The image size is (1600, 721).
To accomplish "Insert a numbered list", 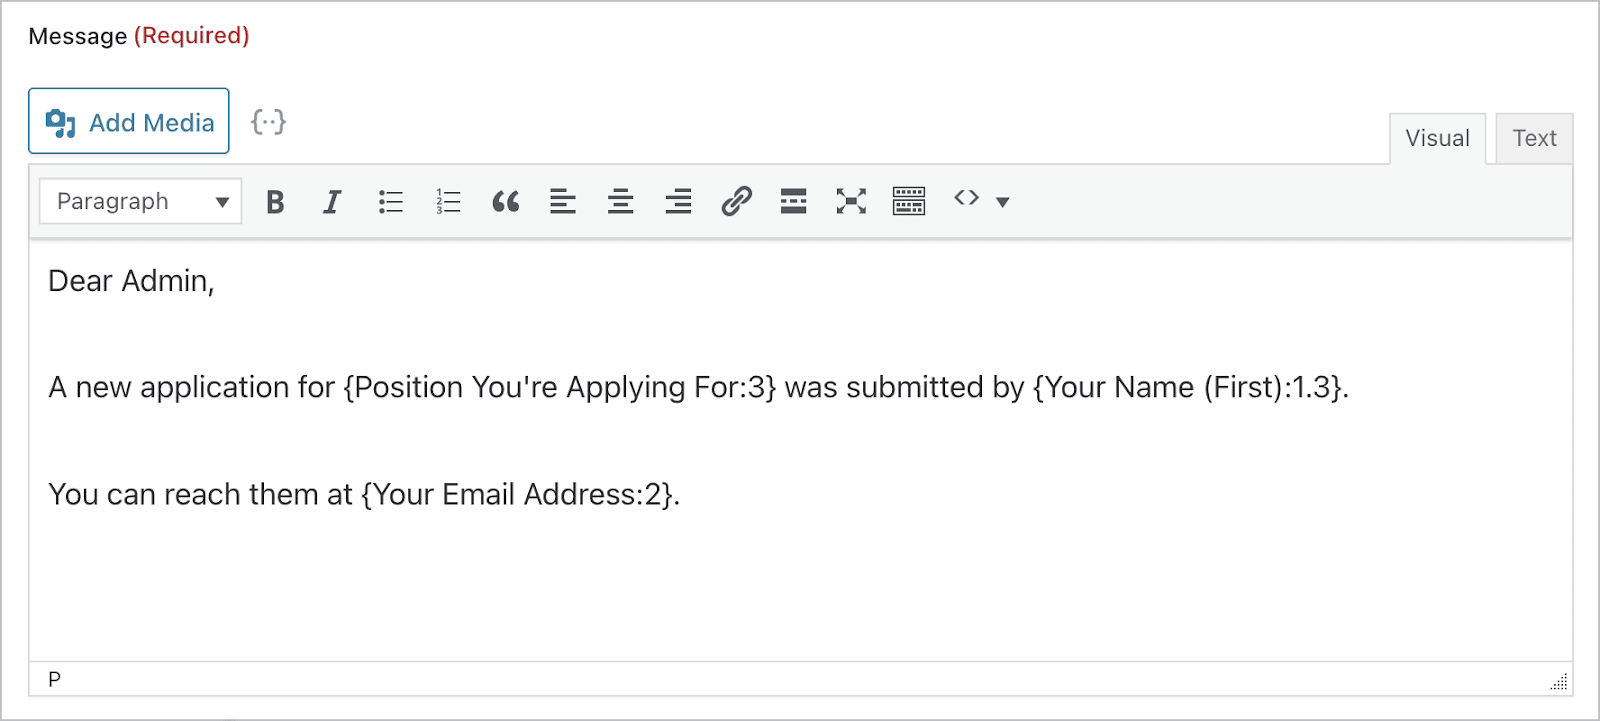I will coord(448,201).
